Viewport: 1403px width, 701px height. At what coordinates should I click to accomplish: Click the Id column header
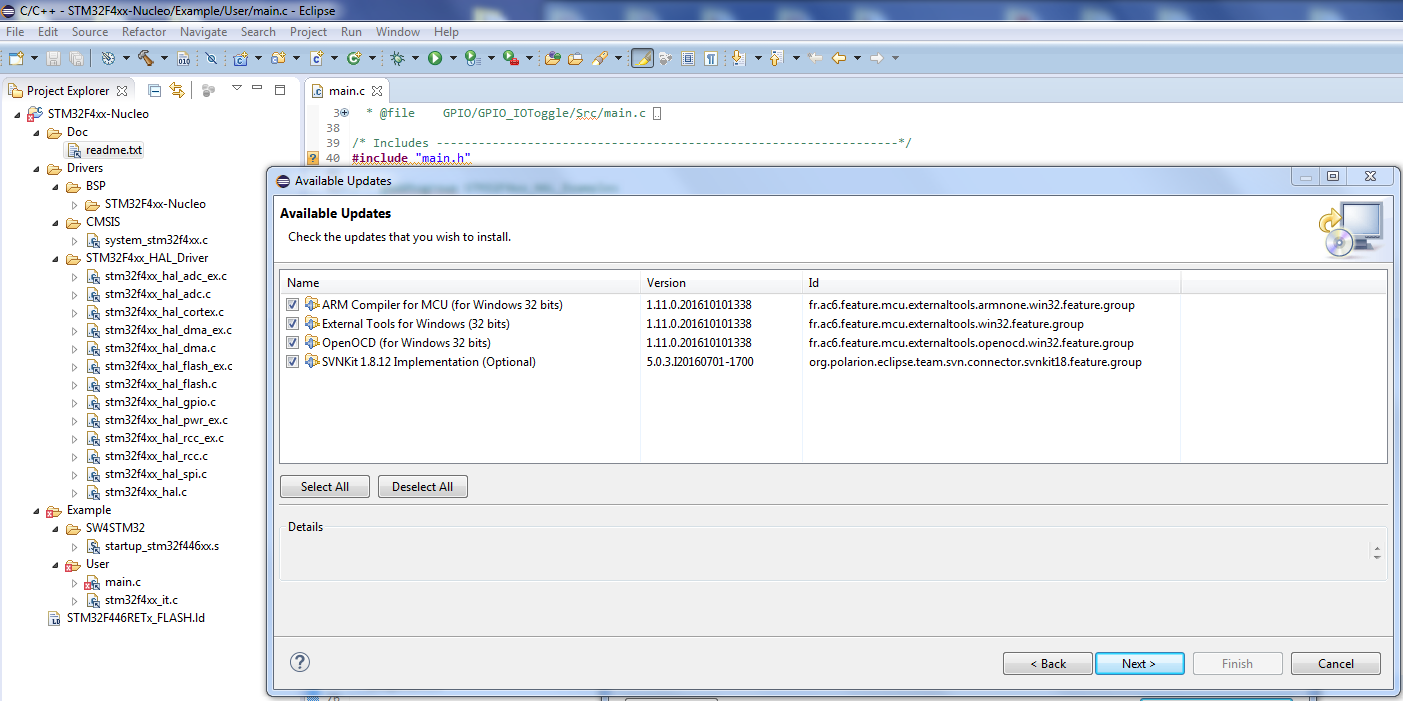991,282
